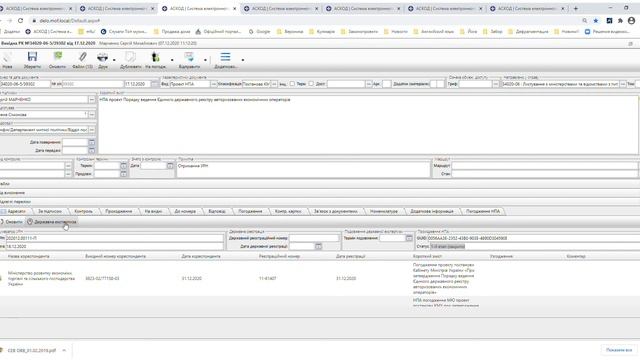The width and height of the screenshot is (640, 360).
Task: Click the browser address bar URL
Action: 70,20
